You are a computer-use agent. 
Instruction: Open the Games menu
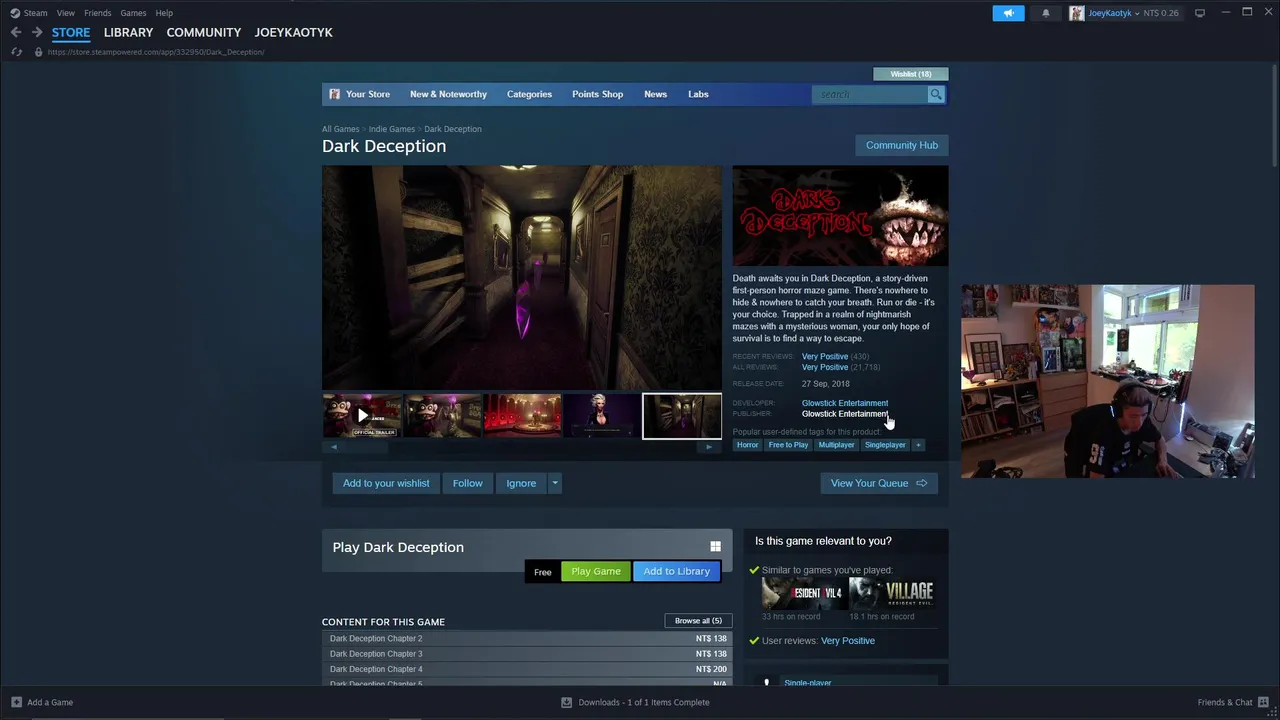133,13
